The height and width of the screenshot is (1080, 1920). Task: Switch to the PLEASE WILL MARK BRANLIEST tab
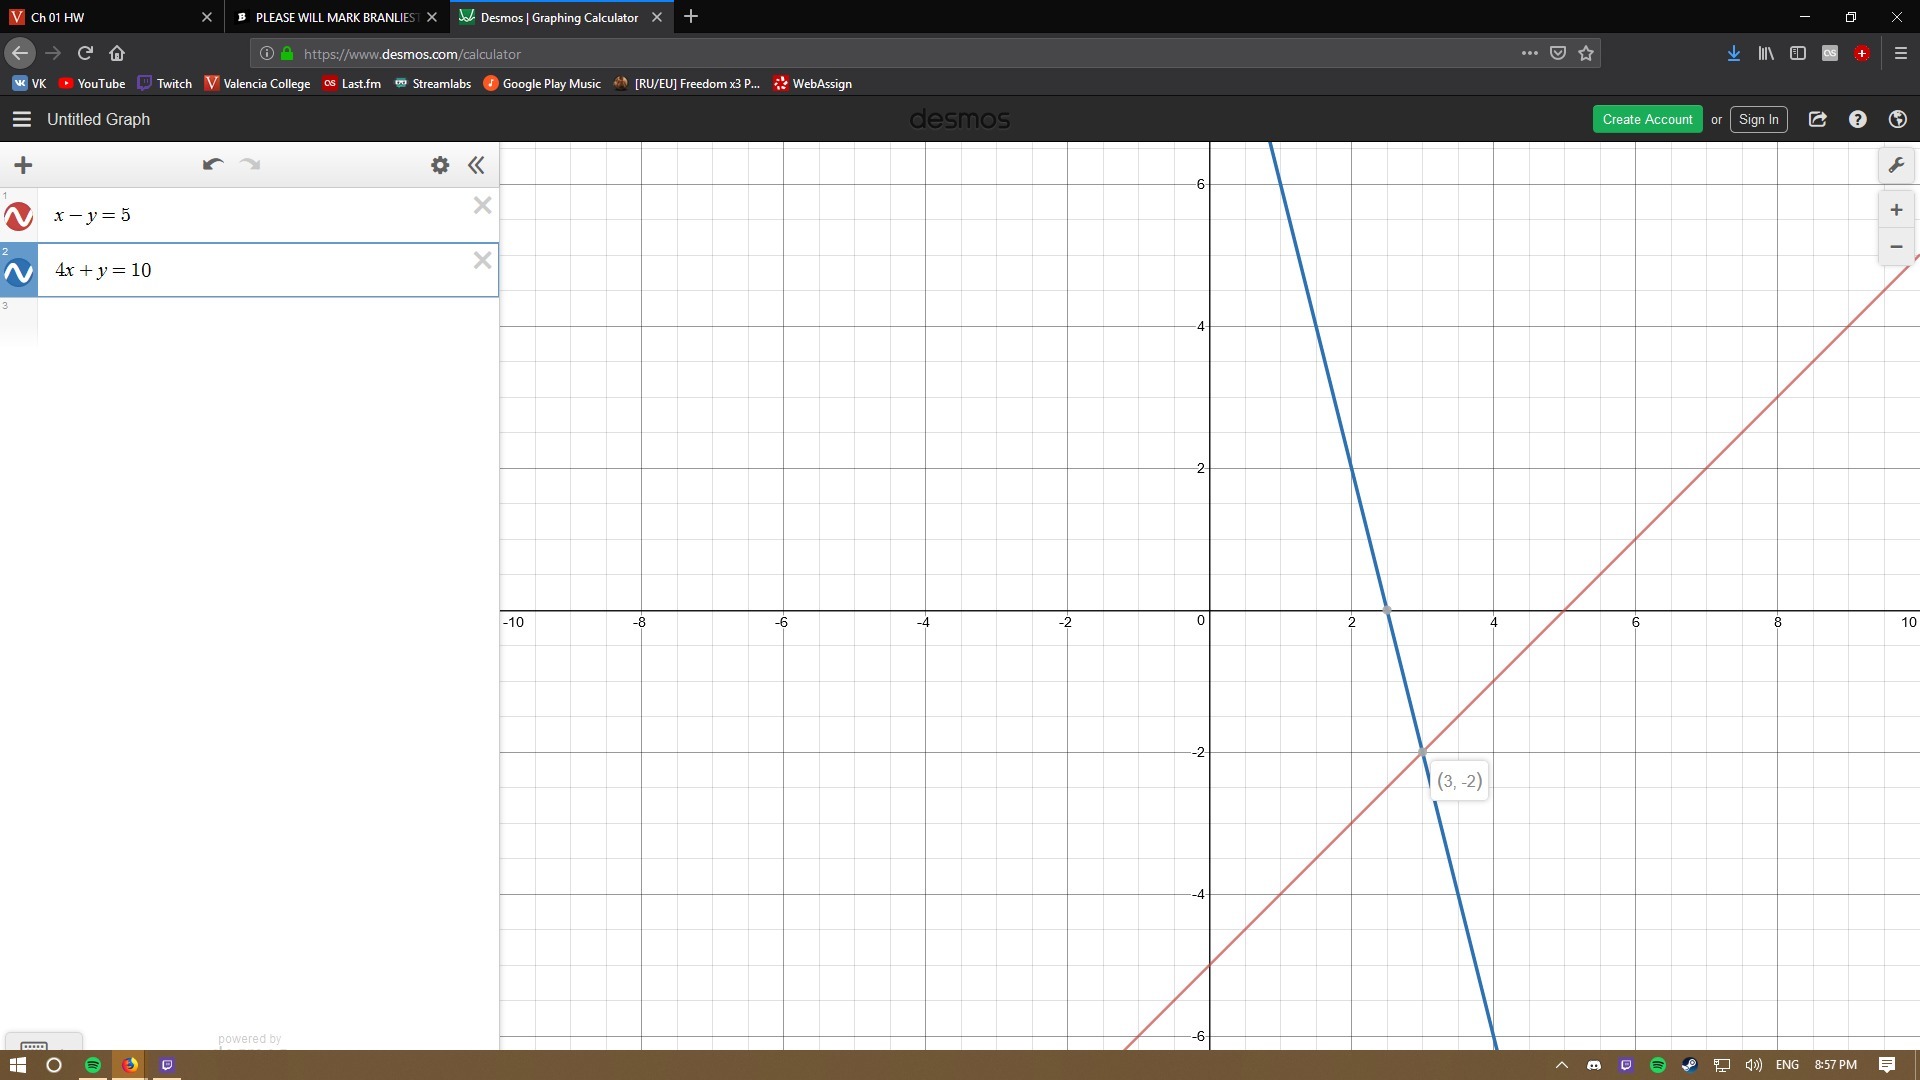tap(330, 17)
